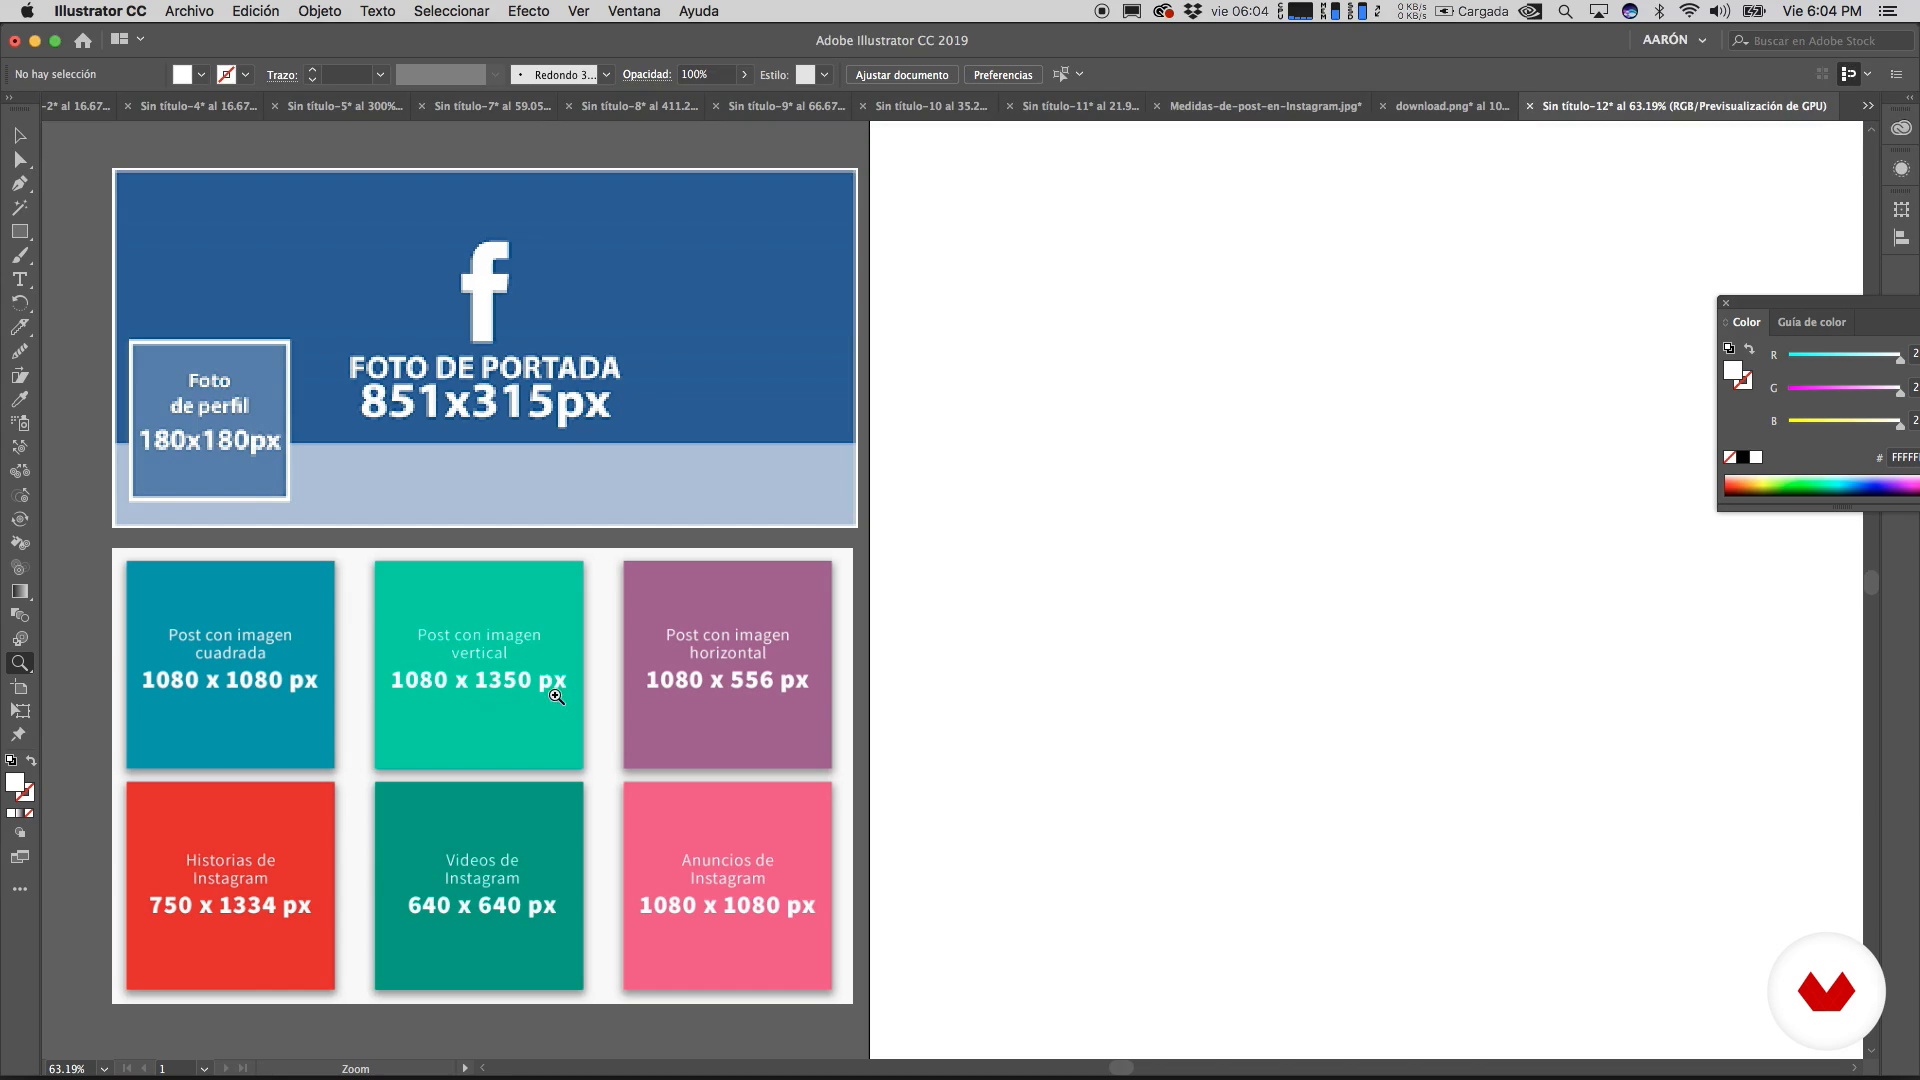Select the Eyedropper tool
Viewport: 1920px width, 1080px height.
coord(19,399)
